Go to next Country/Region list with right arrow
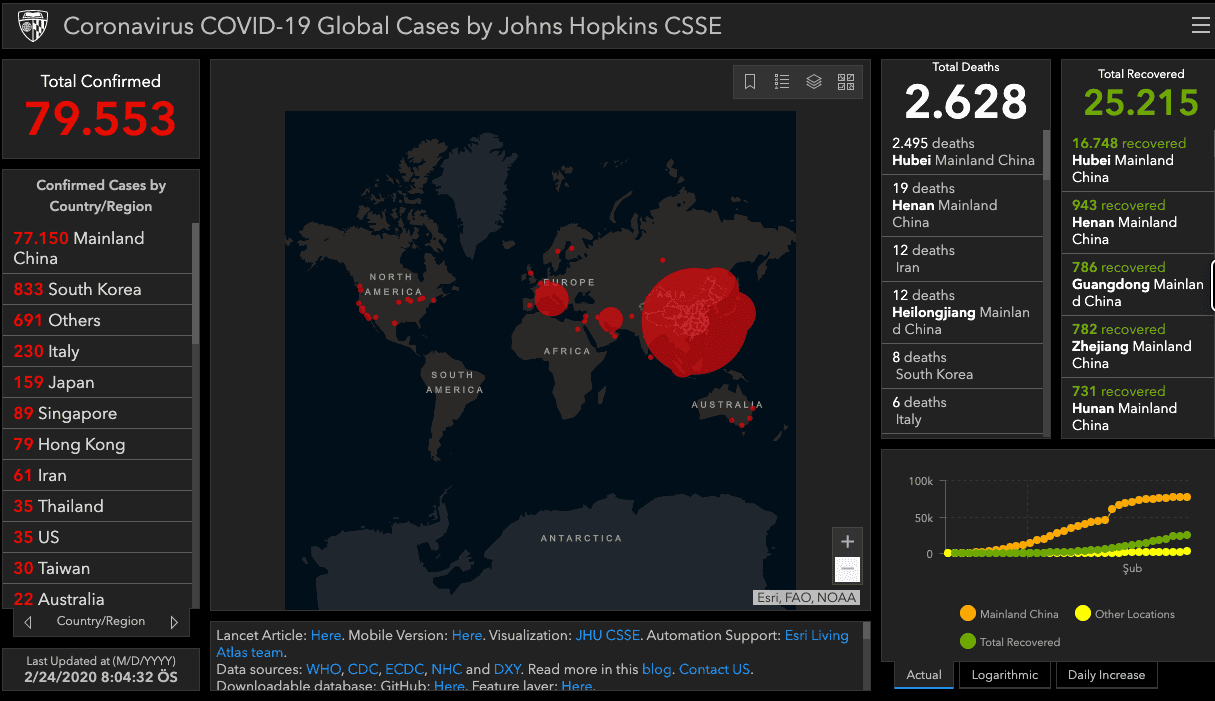This screenshot has width=1215, height=701. [x=174, y=622]
